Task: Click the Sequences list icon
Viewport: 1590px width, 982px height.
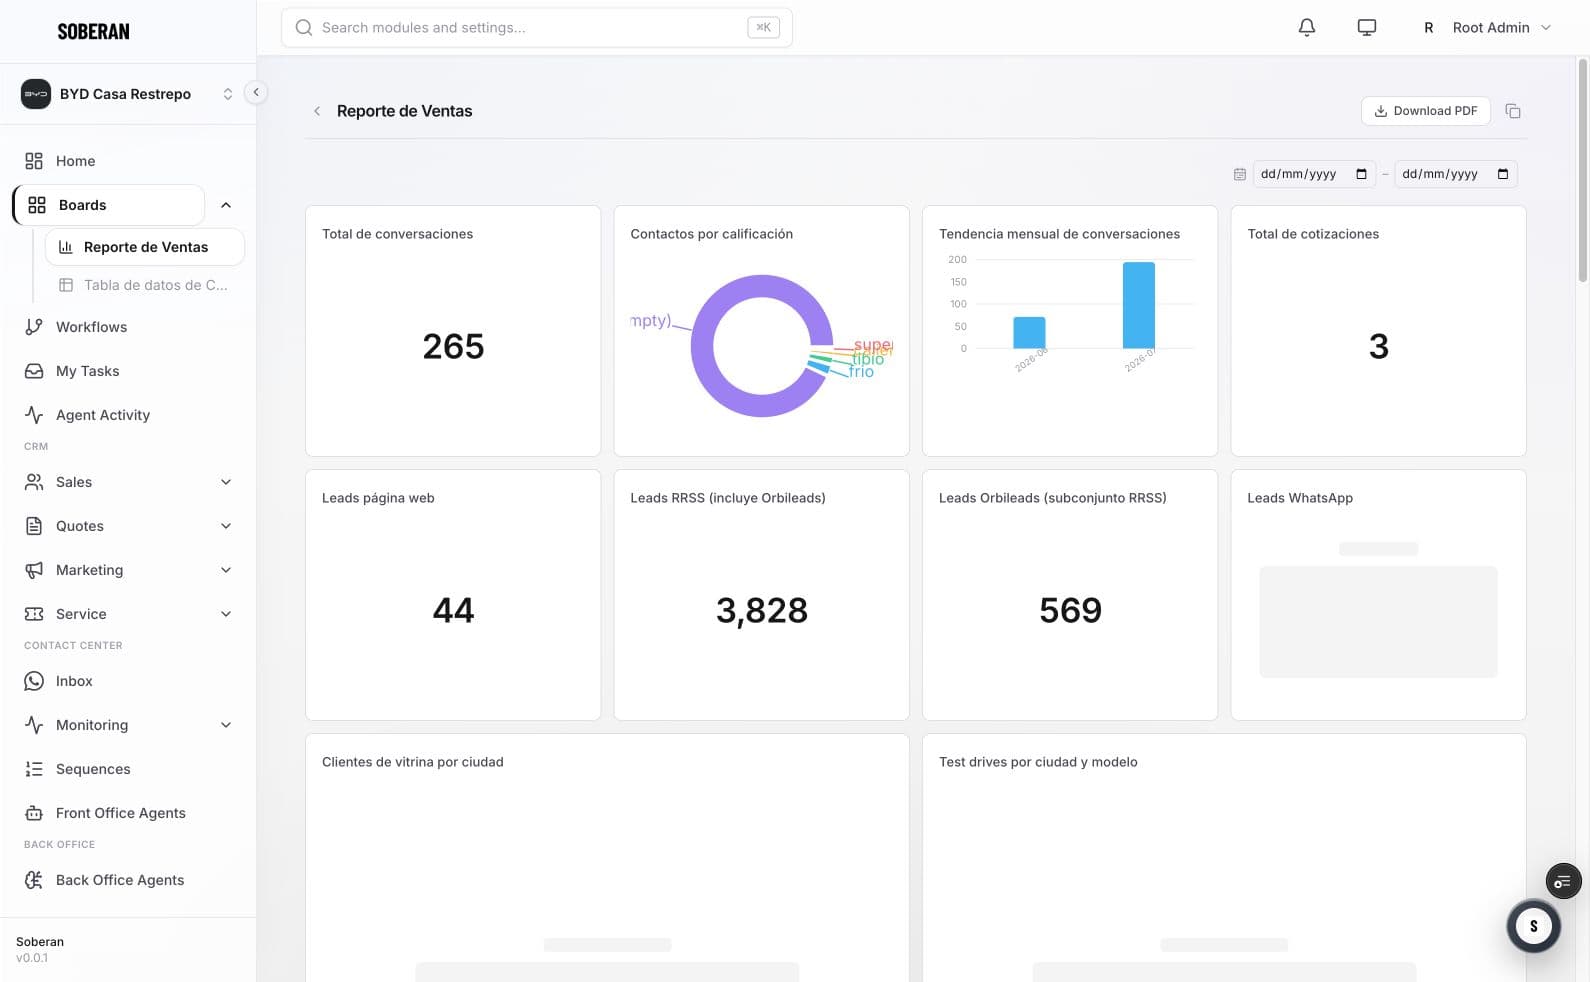Action: point(34,769)
